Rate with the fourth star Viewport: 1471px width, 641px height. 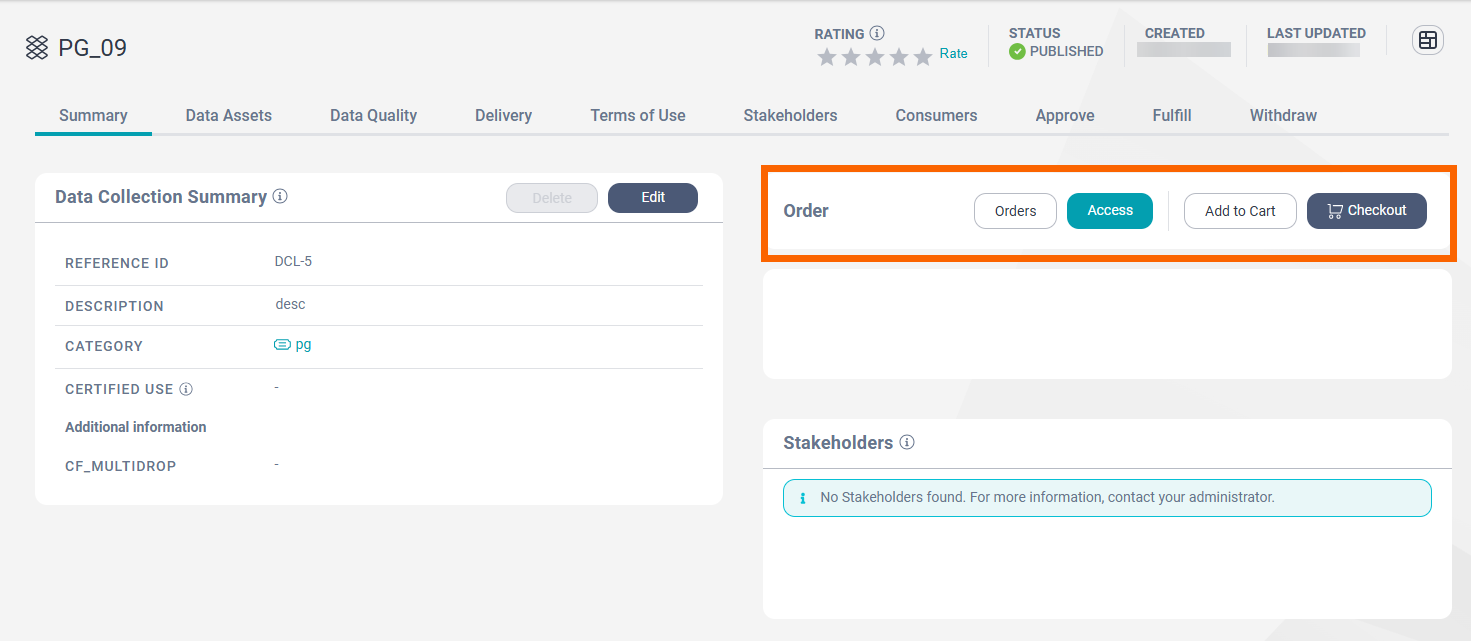coord(899,56)
